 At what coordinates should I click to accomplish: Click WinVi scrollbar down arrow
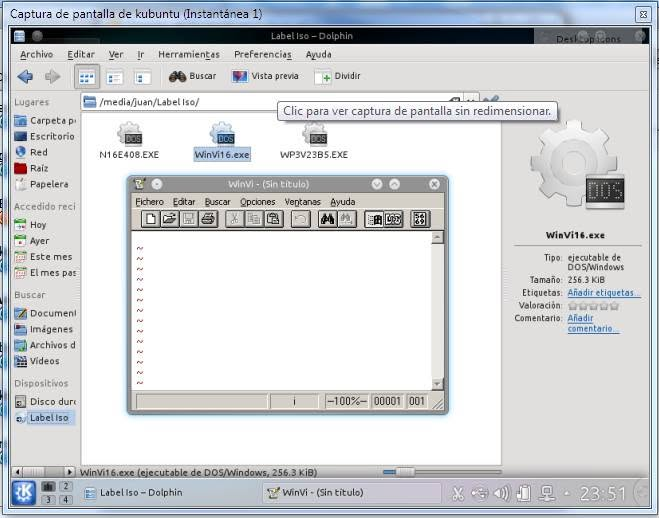(x=437, y=384)
